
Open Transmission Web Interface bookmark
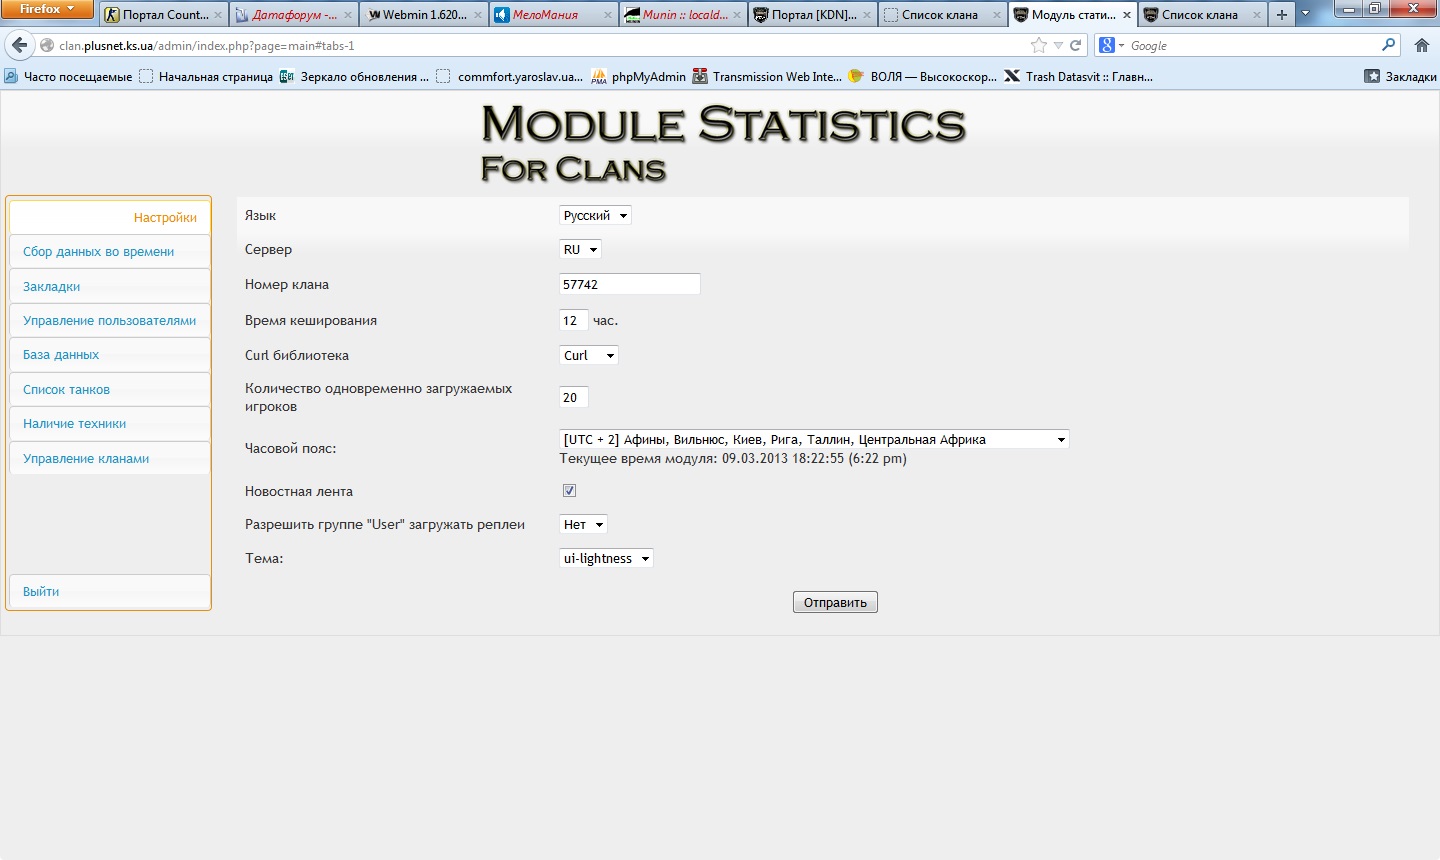(x=768, y=77)
